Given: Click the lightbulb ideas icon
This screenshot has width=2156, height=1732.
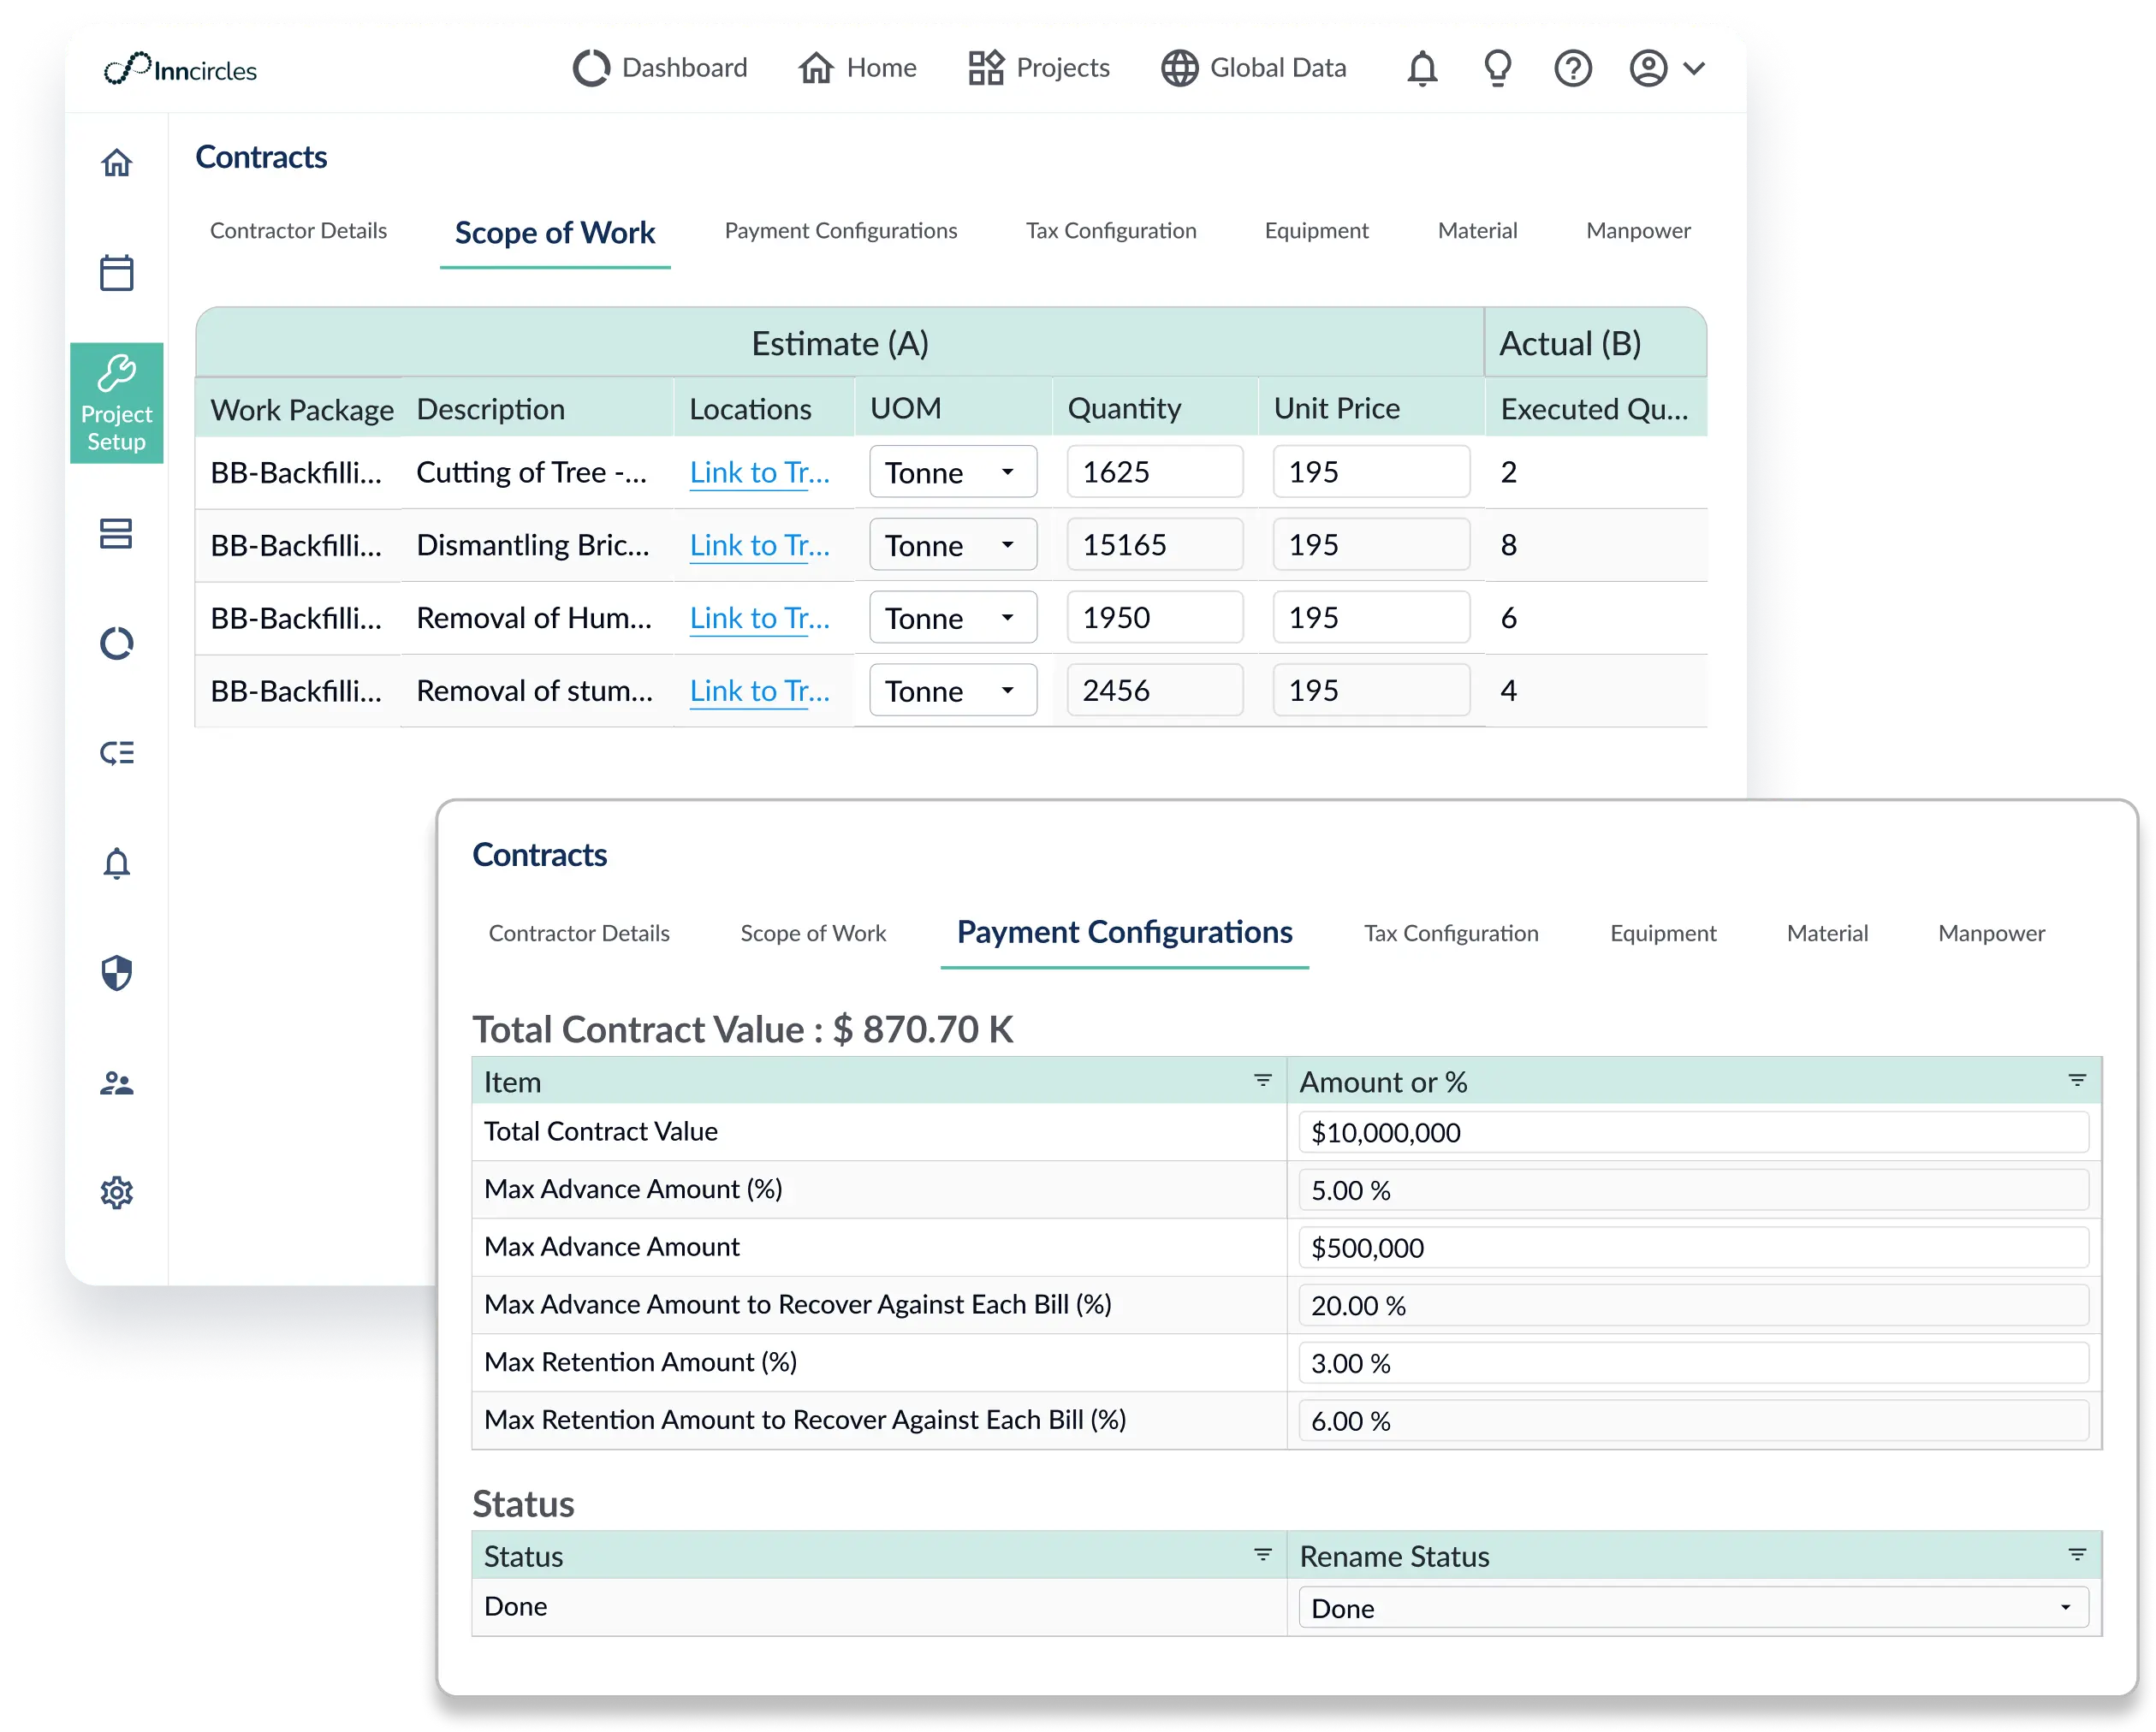Looking at the screenshot, I should pos(1497,69).
